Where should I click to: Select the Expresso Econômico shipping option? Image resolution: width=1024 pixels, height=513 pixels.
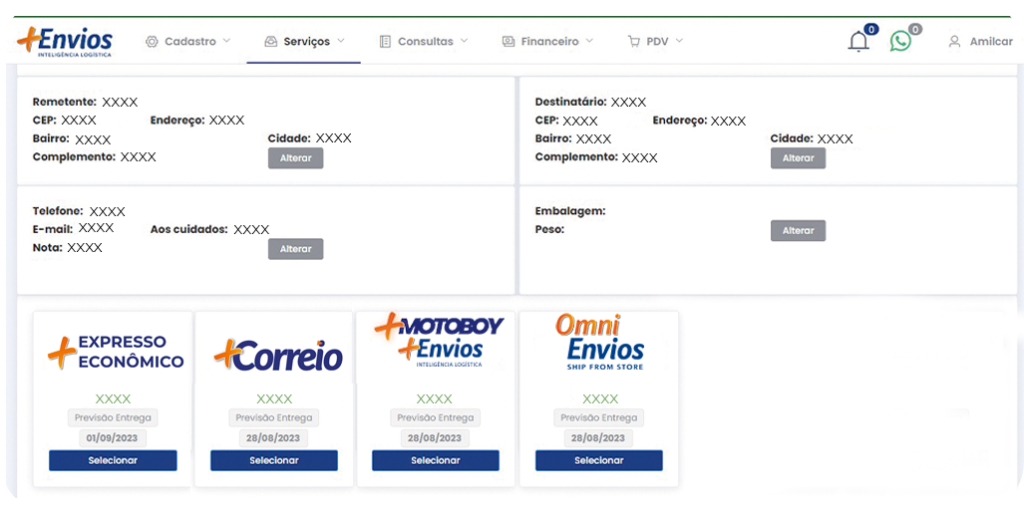tap(113, 460)
